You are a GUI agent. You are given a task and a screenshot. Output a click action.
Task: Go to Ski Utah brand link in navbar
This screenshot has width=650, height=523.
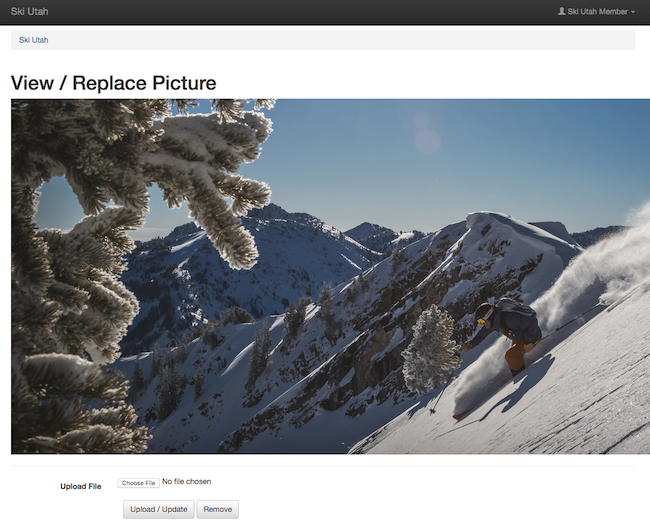tap(29, 12)
